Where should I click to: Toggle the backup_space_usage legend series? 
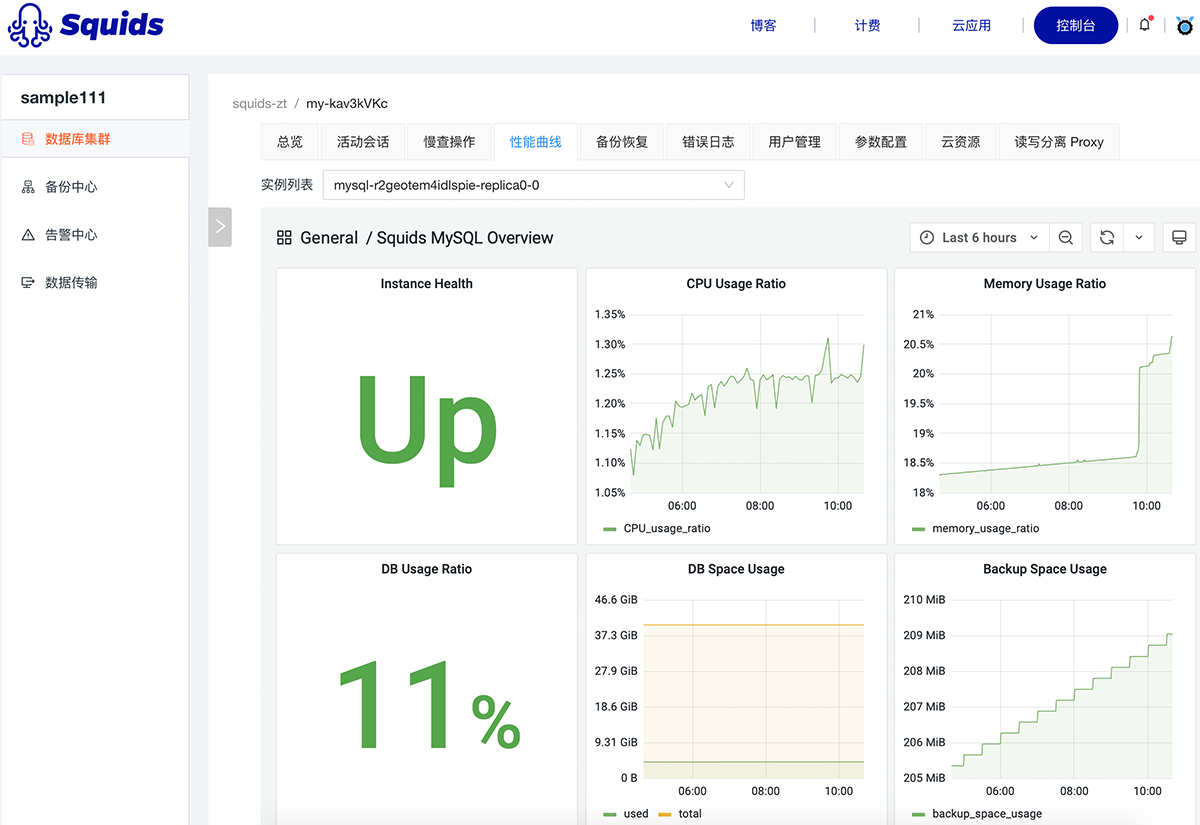(x=986, y=814)
